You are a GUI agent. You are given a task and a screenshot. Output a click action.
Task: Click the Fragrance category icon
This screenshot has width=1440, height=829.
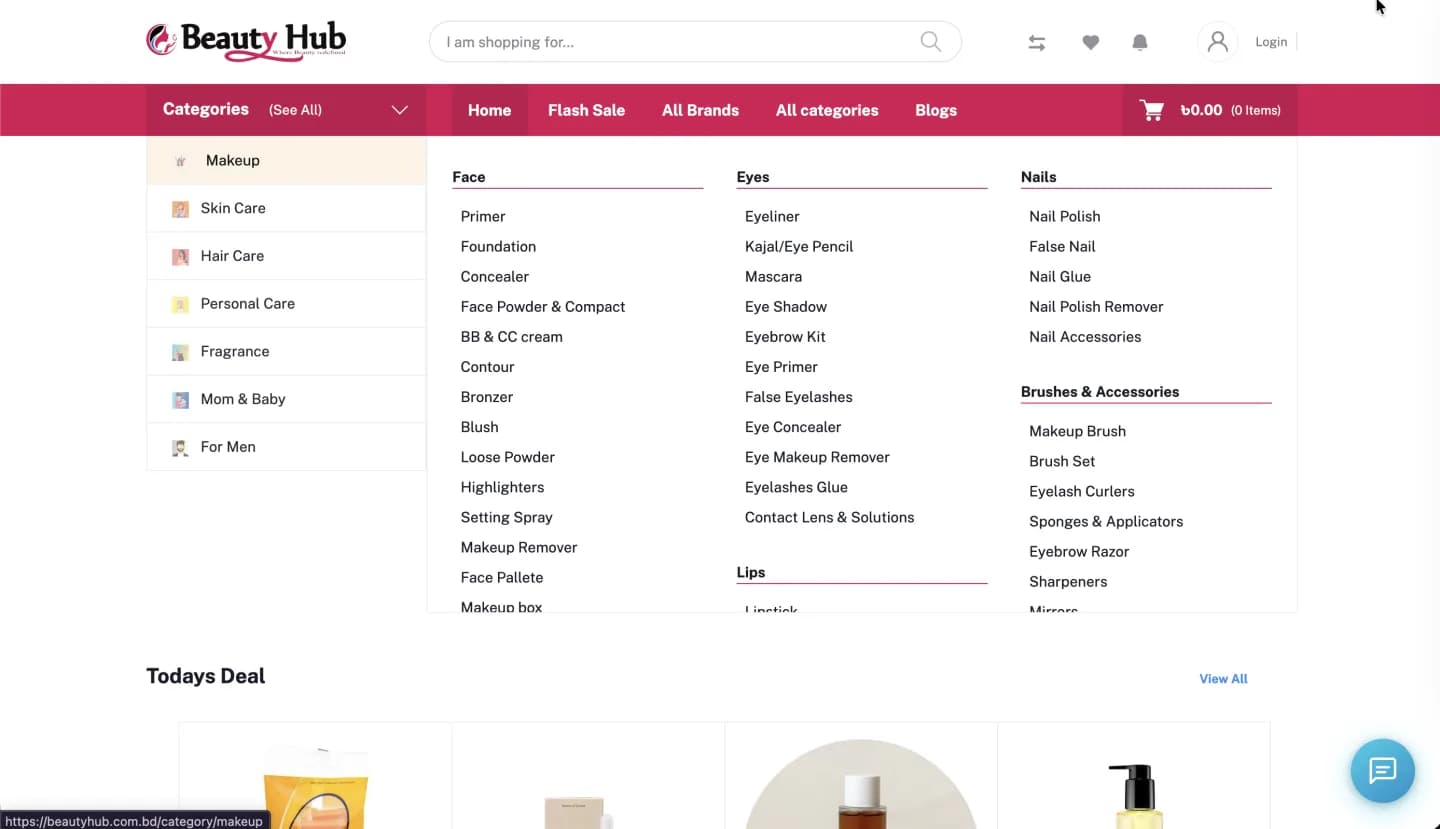180,352
